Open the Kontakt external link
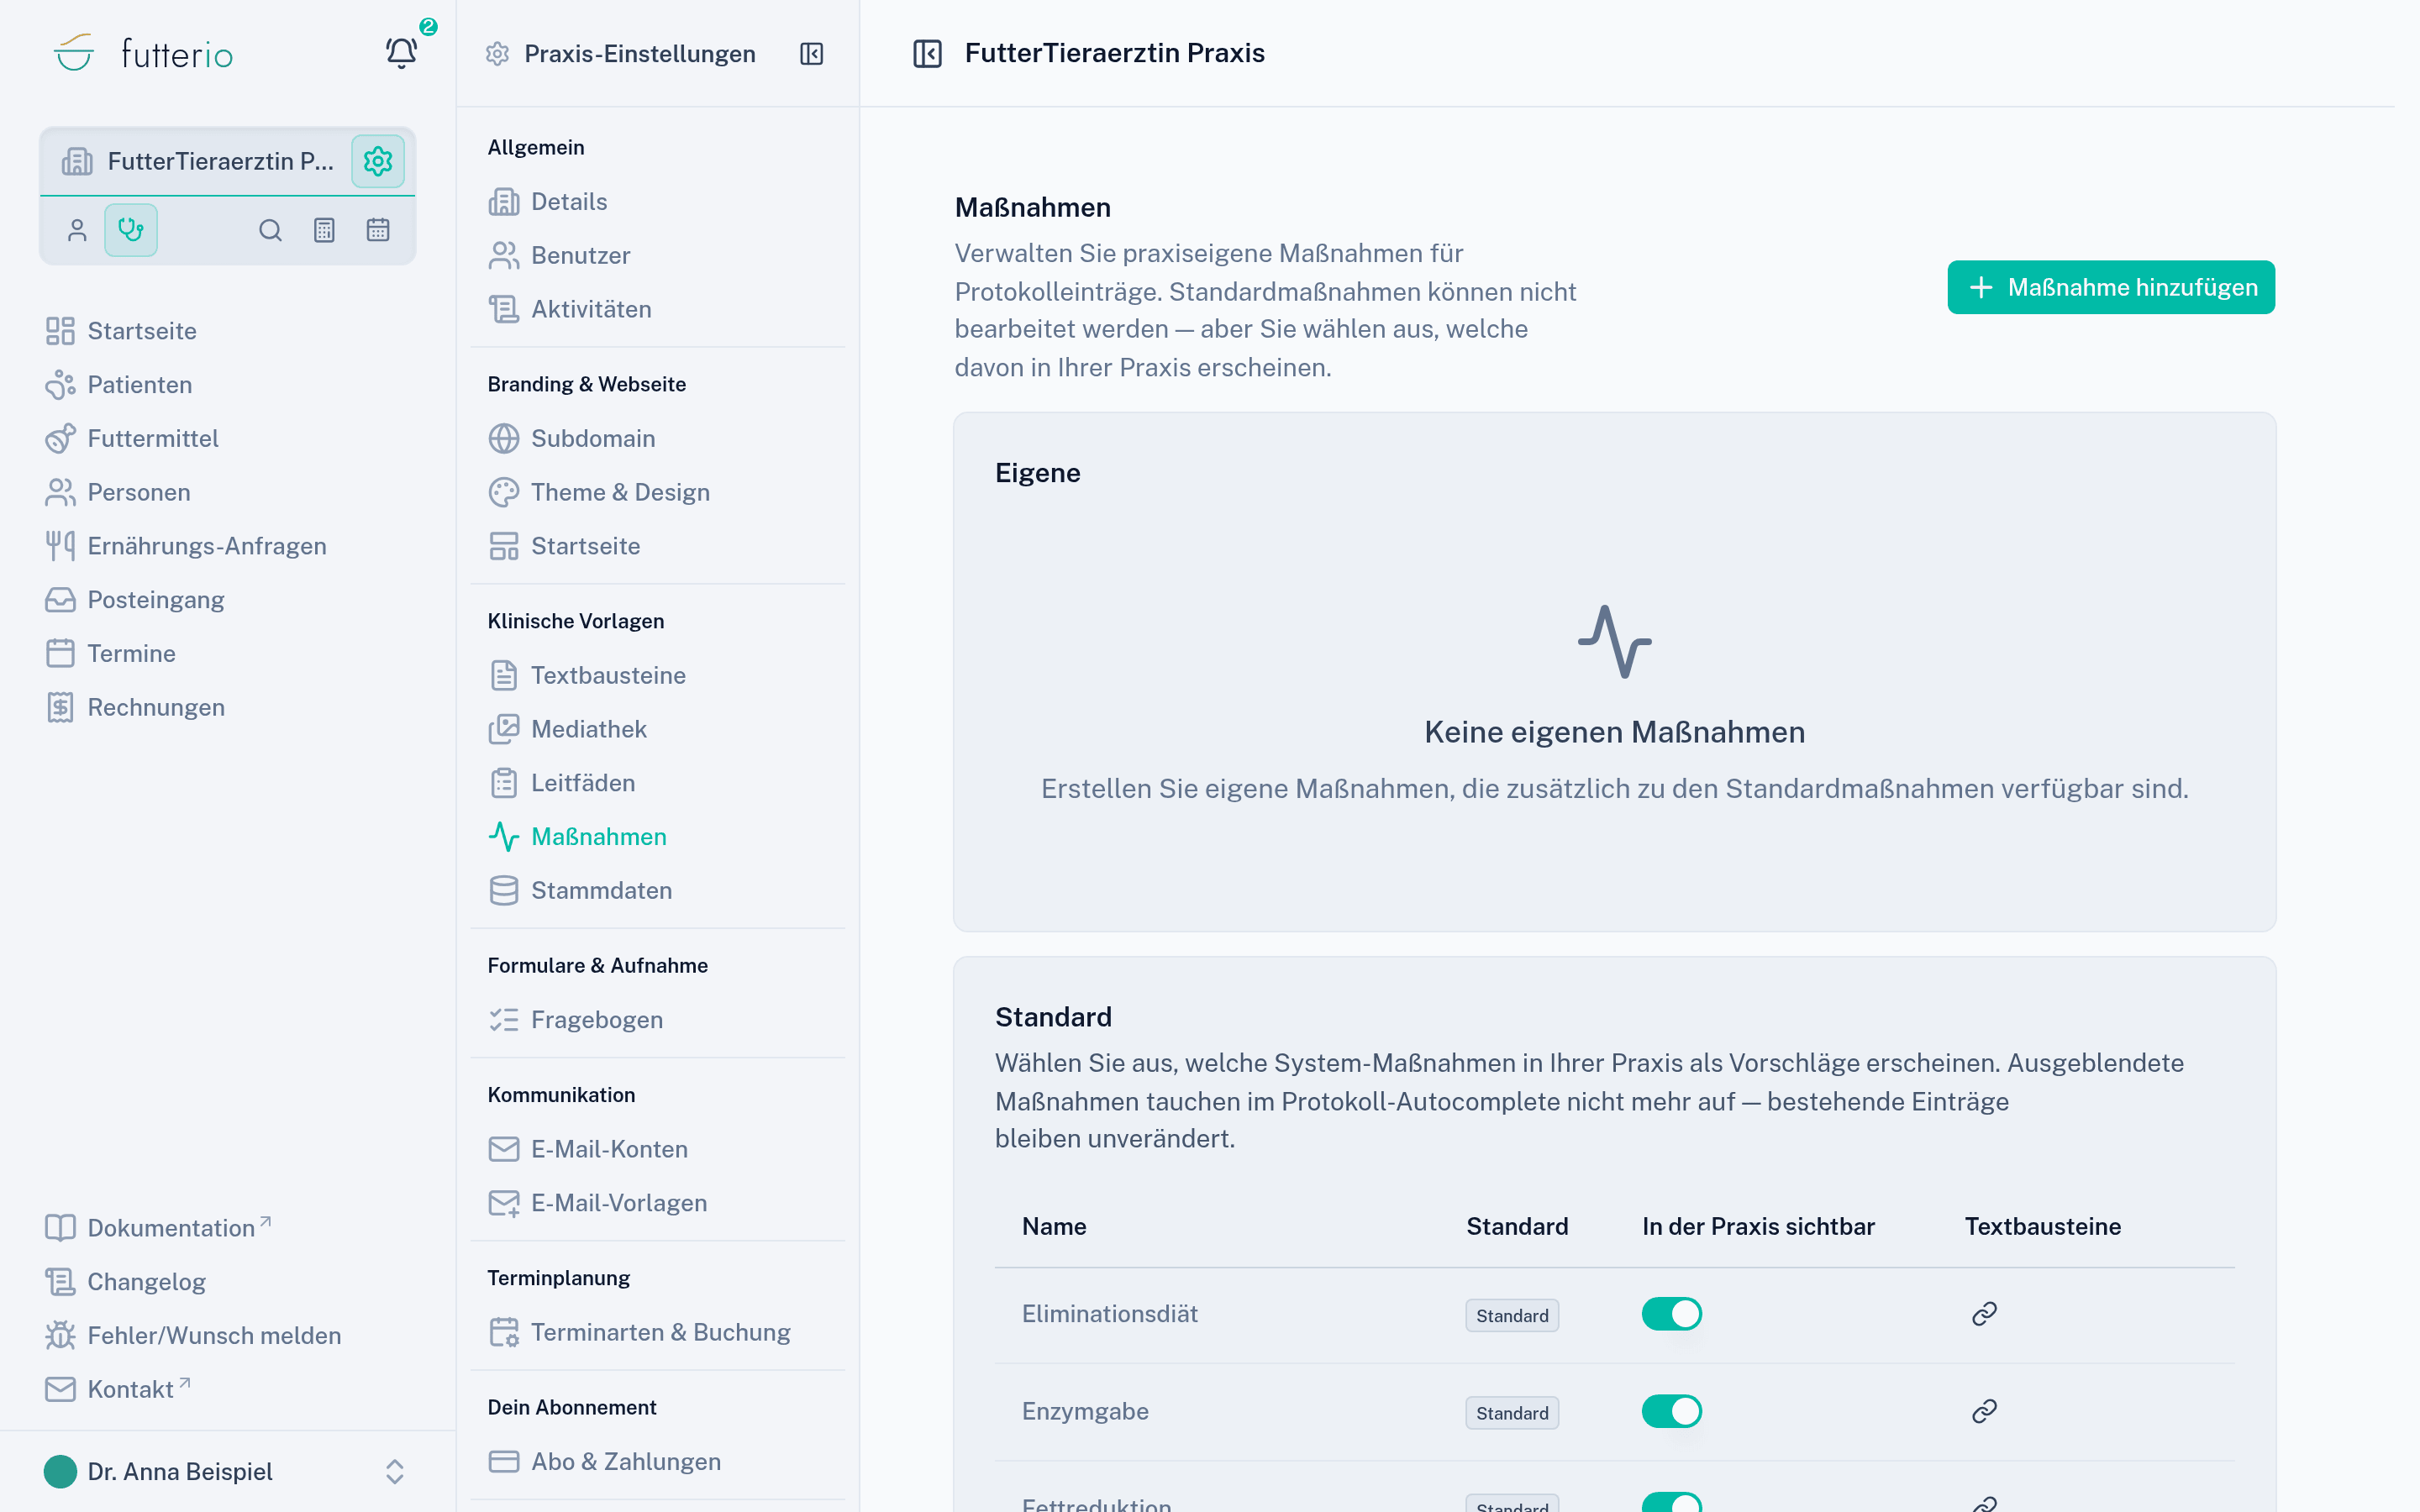The width and height of the screenshot is (2420, 1512). coord(118,1389)
